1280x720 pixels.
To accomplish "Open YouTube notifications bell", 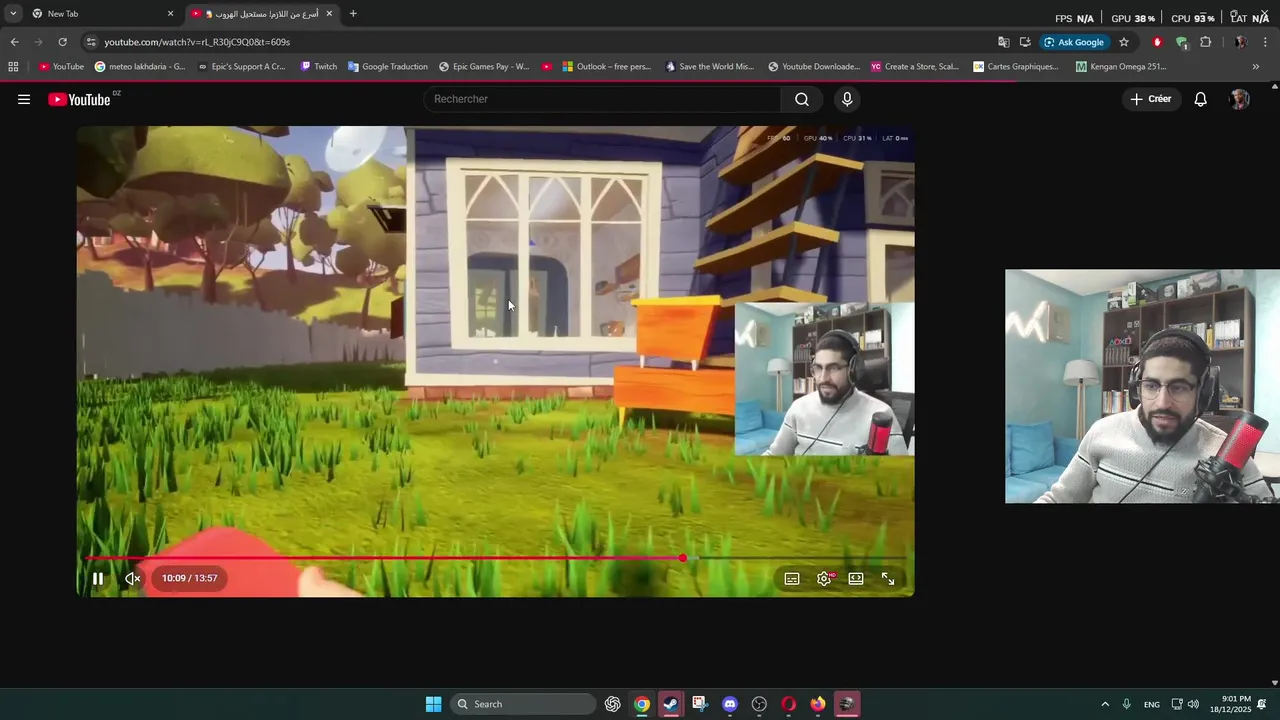I will [1201, 99].
